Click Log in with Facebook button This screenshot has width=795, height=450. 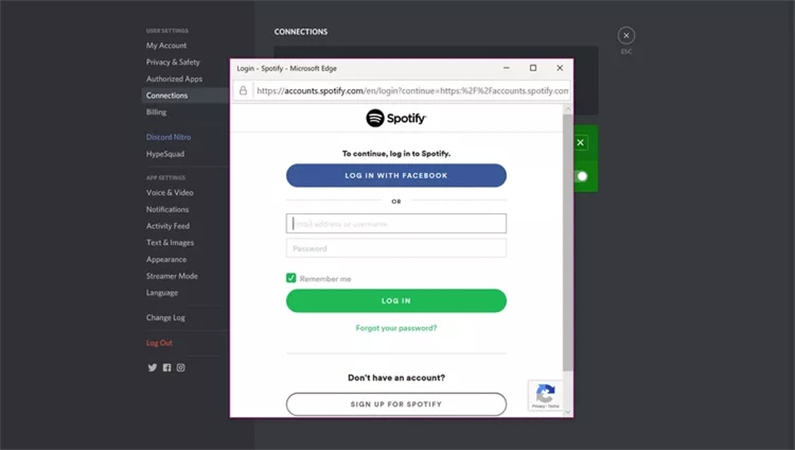click(396, 175)
